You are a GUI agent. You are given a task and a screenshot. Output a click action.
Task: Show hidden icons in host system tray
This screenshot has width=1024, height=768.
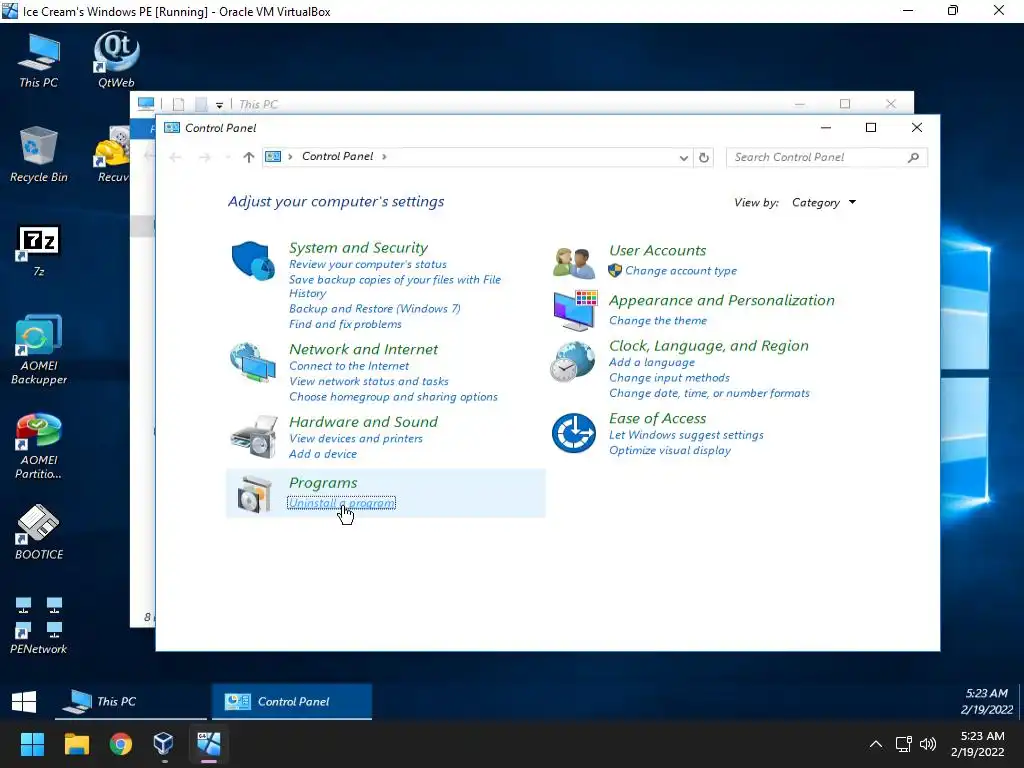tap(876, 744)
